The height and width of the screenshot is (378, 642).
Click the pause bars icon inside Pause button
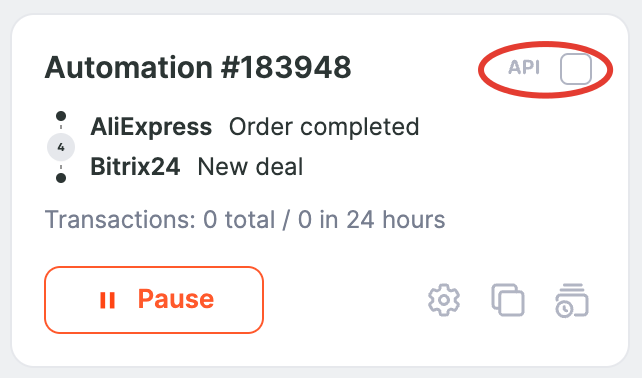tap(108, 300)
